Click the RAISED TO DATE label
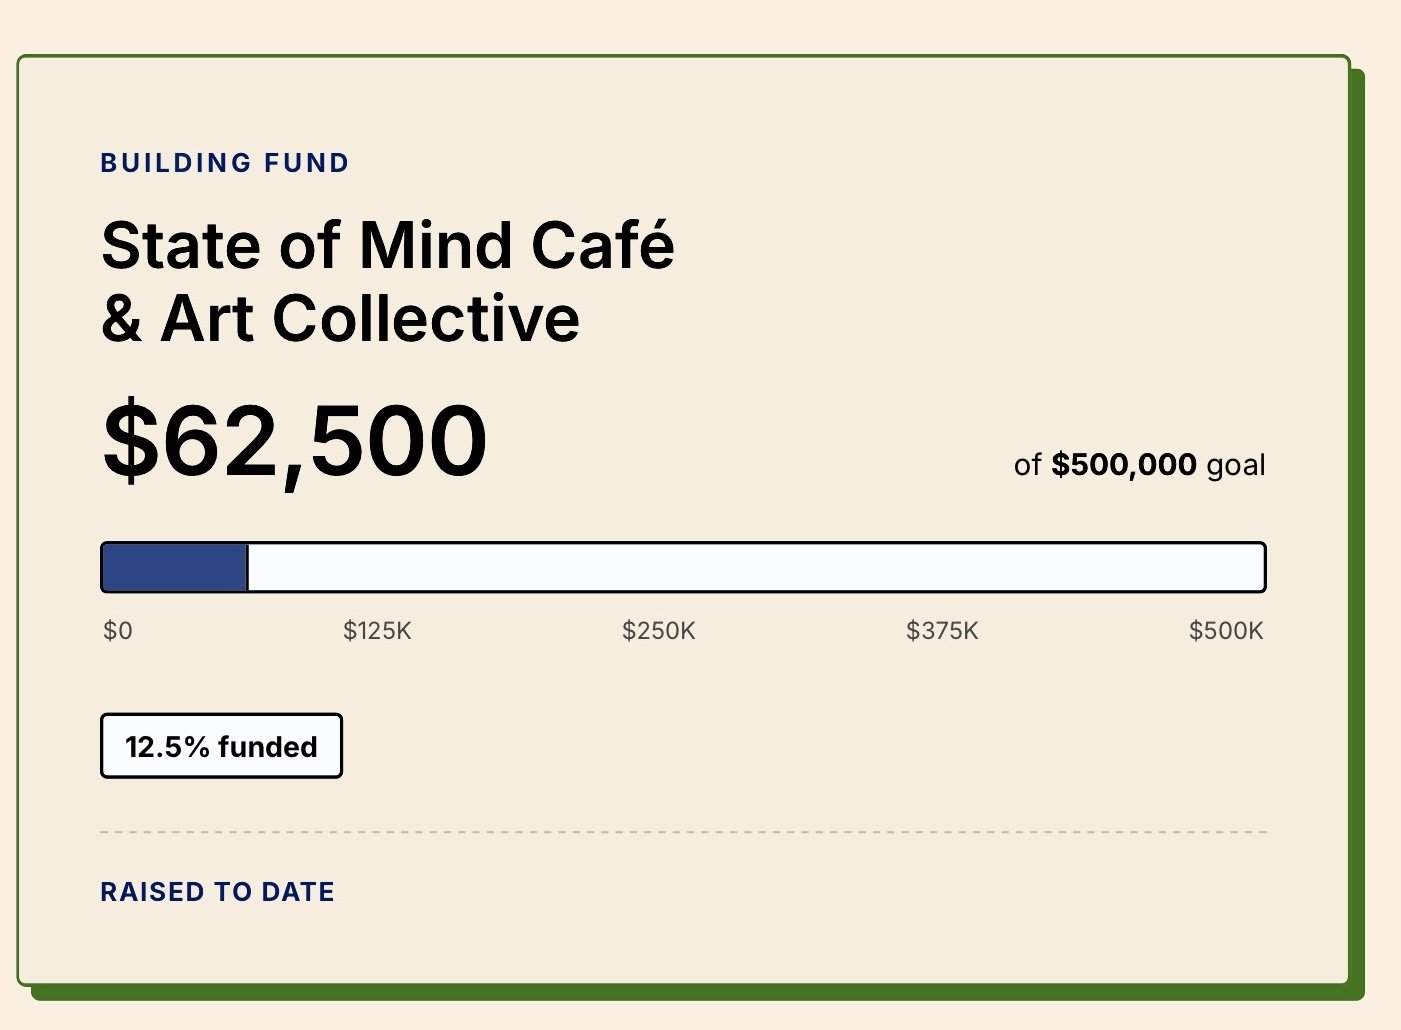Image resolution: width=1401 pixels, height=1030 pixels. click(x=217, y=892)
